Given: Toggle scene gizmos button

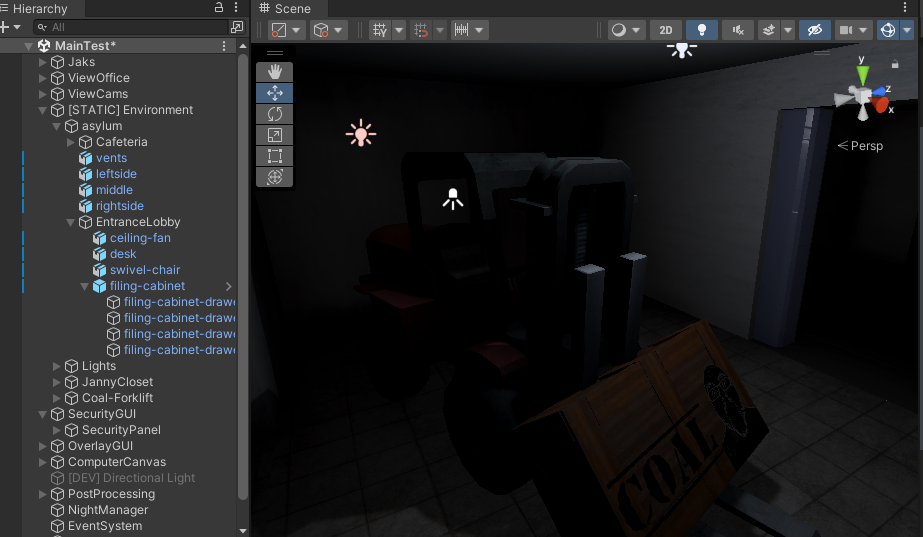Looking at the screenshot, I should point(888,30).
